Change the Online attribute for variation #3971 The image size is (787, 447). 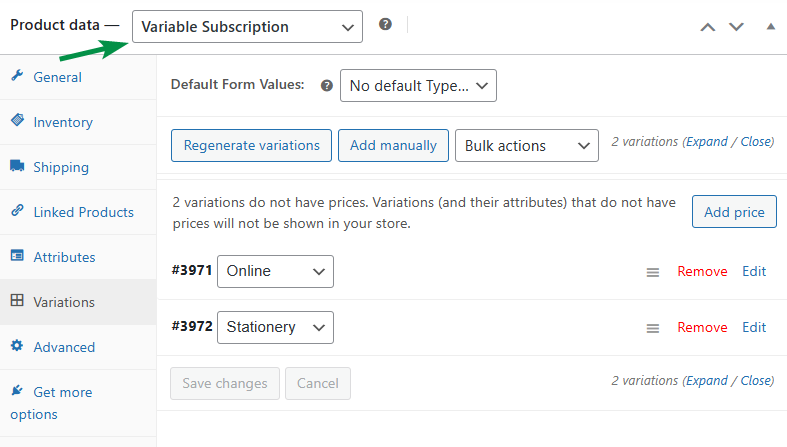[275, 271]
